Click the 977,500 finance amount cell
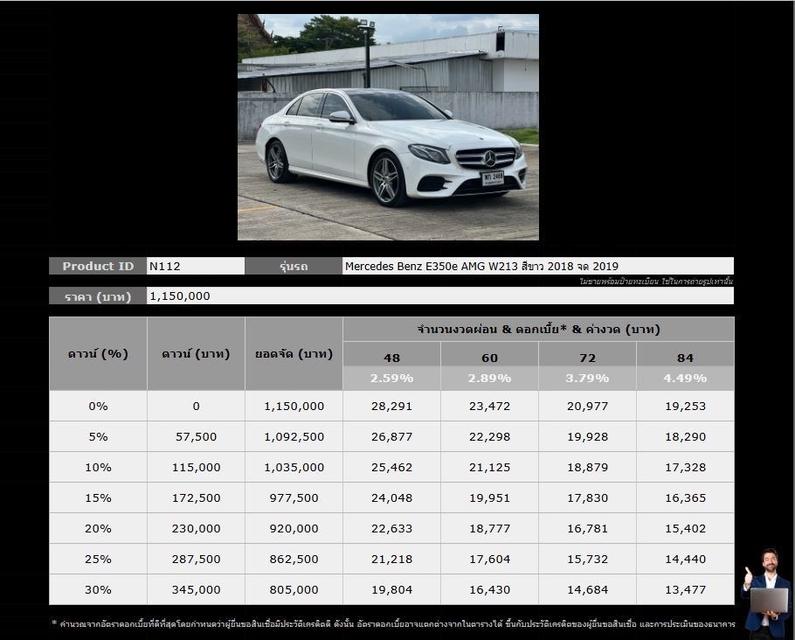The width and height of the screenshot is (795, 640). (x=293, y=498)
